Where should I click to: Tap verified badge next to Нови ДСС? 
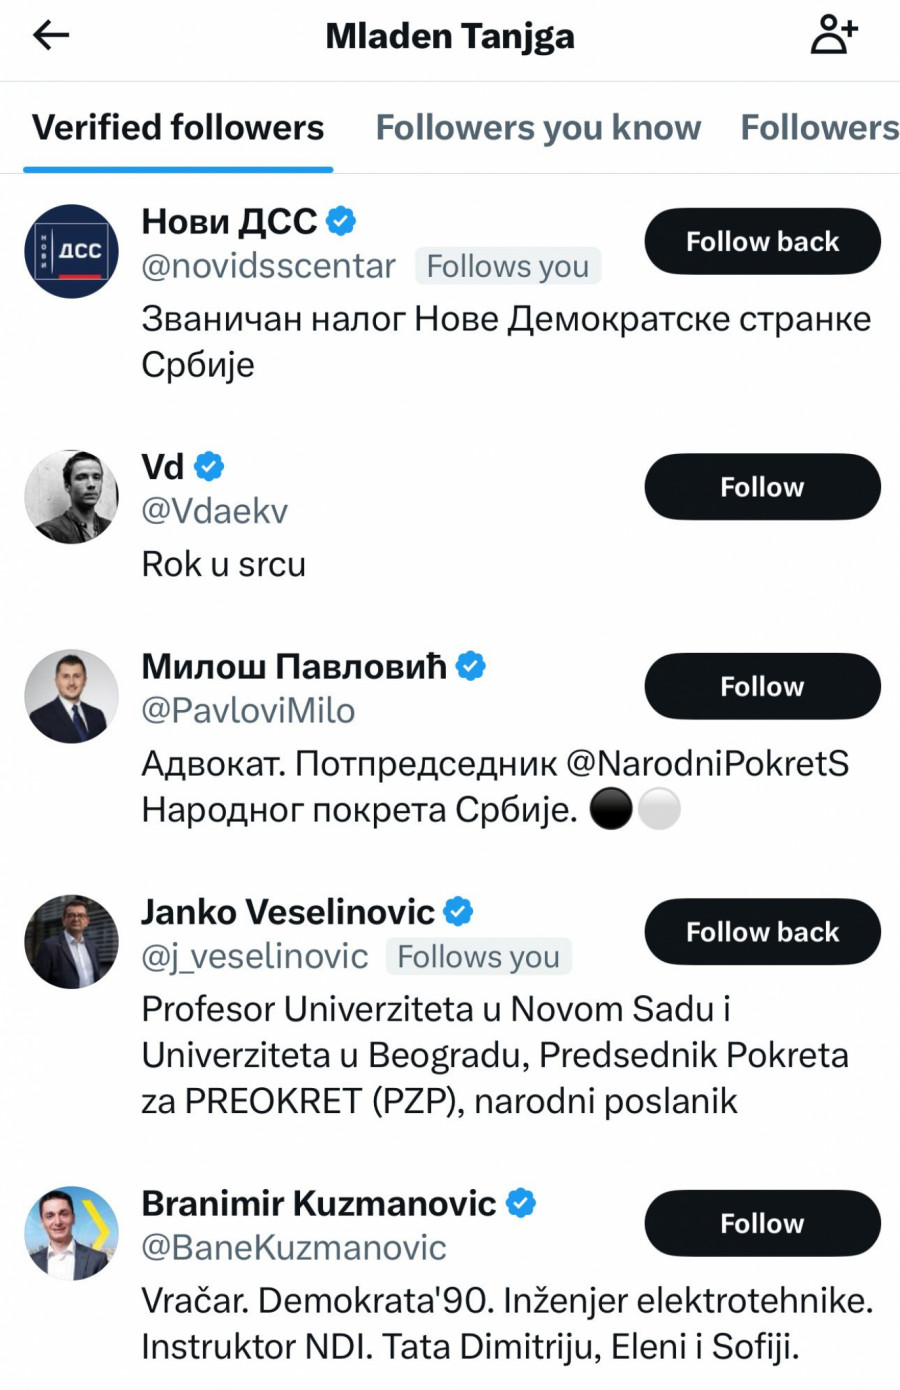pos(341,221)
